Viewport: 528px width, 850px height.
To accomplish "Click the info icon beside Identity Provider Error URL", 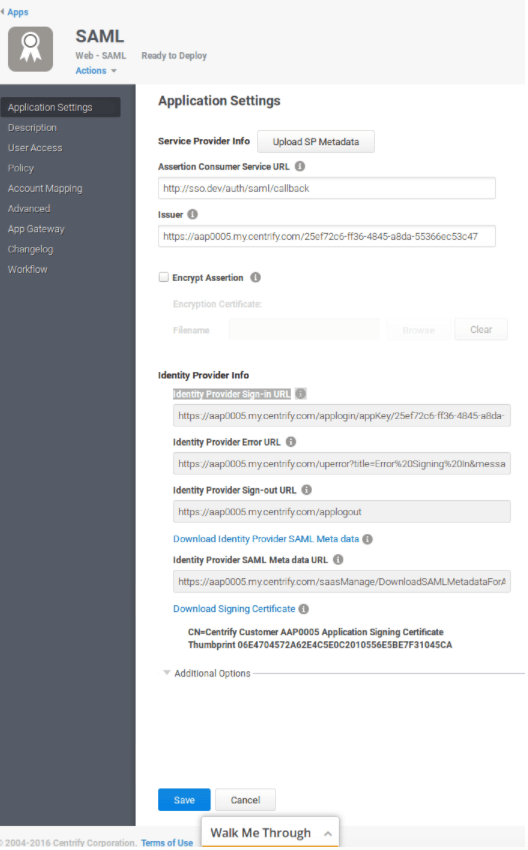I will (x=291, y=442).
